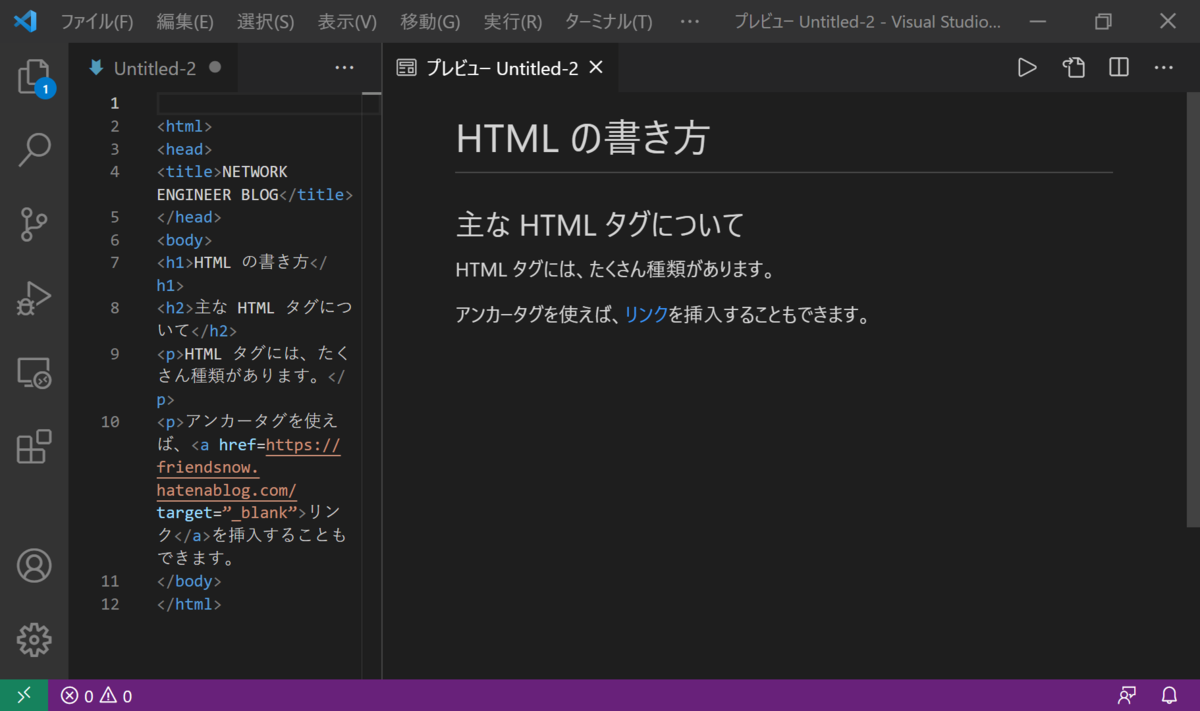Image resolution: width=1200 pixels, height=711 pixels.
Task: Click line number 7 in gutter
Action: [115, 263]
